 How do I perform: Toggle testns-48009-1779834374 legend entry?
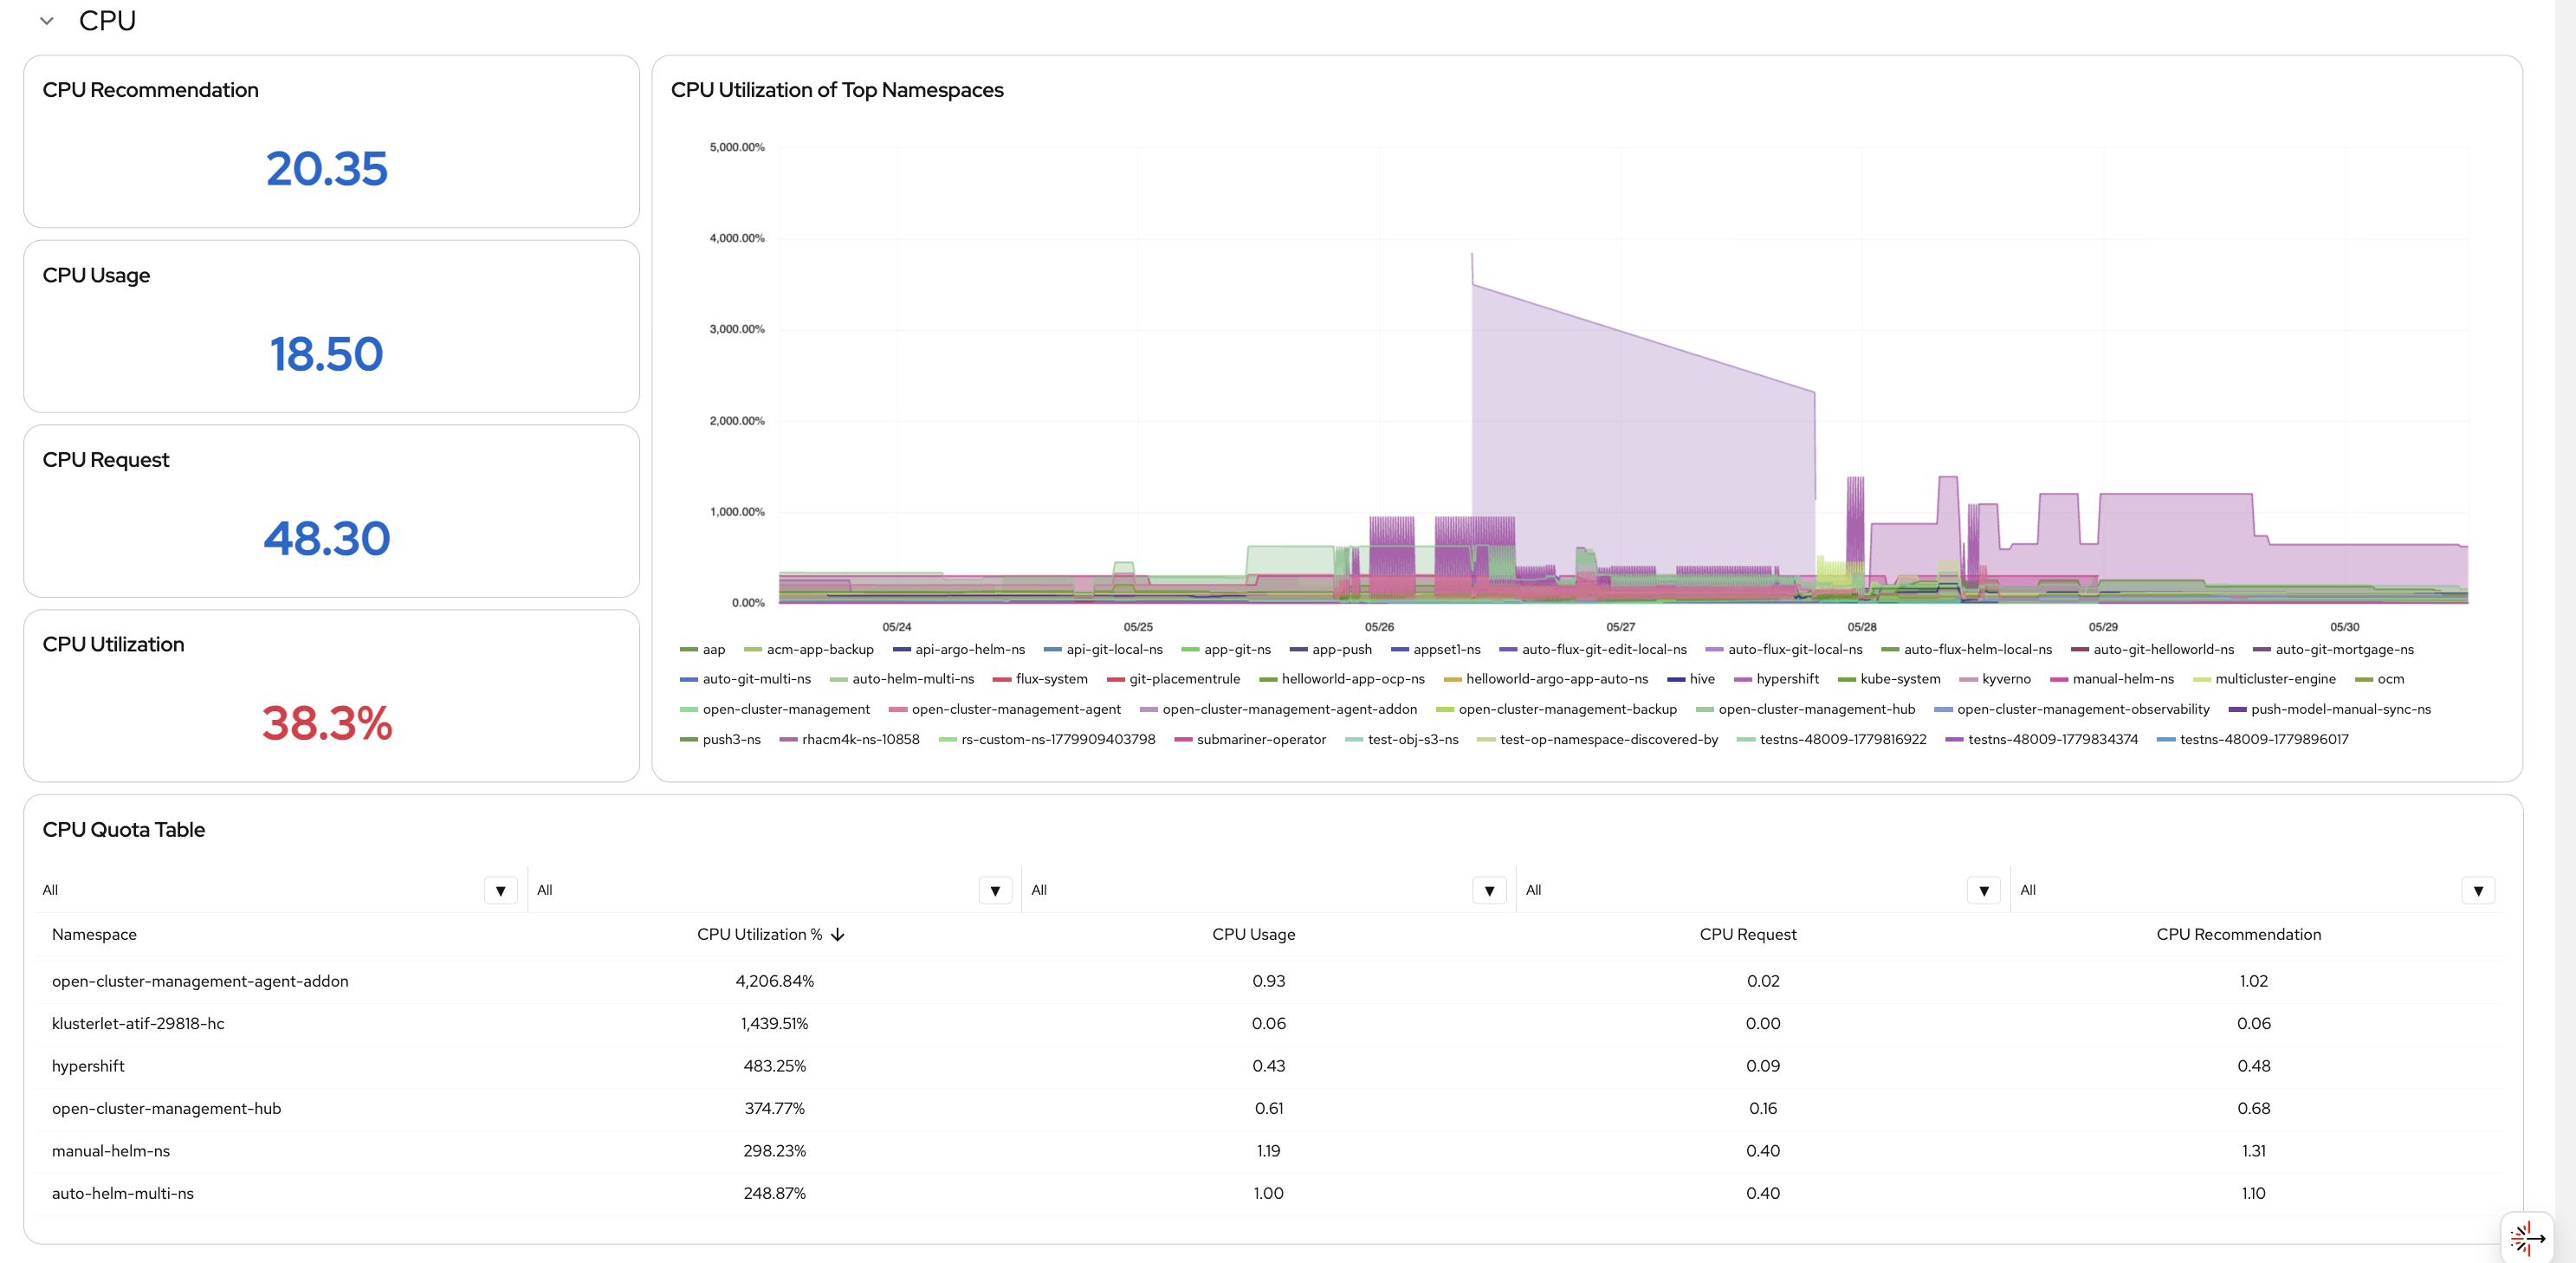2042,739
